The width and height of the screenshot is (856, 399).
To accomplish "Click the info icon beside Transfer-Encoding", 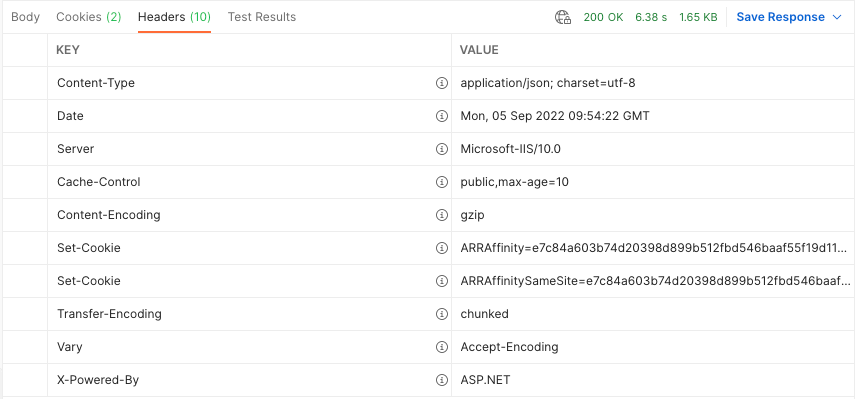I will (442, 314).
